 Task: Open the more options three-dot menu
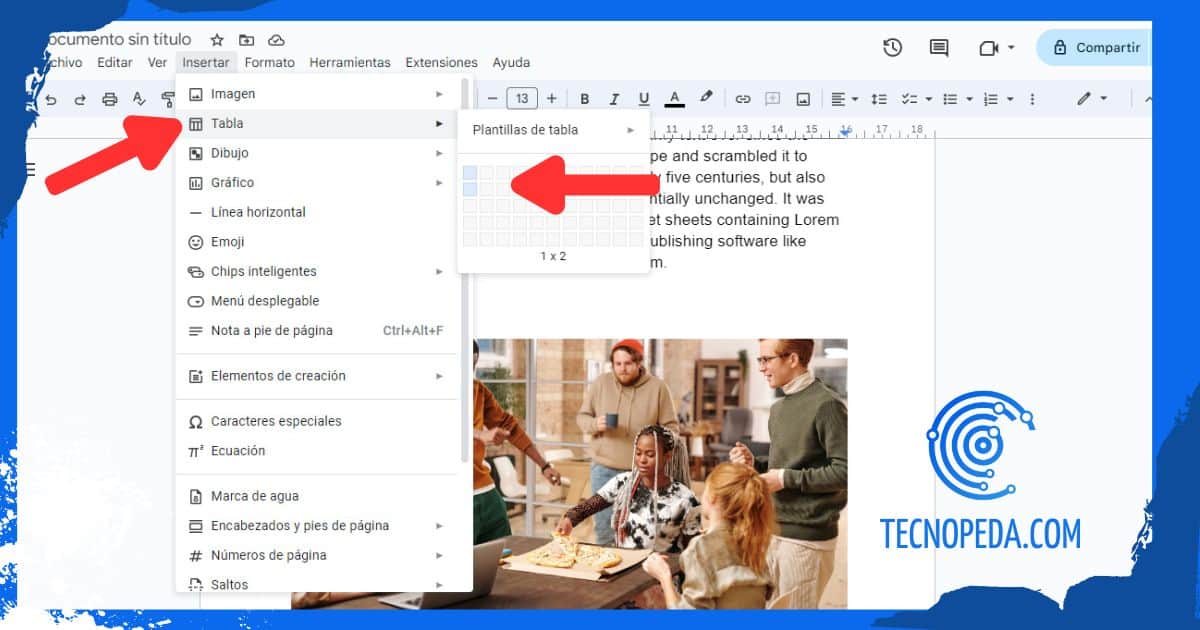[1032, 99]
